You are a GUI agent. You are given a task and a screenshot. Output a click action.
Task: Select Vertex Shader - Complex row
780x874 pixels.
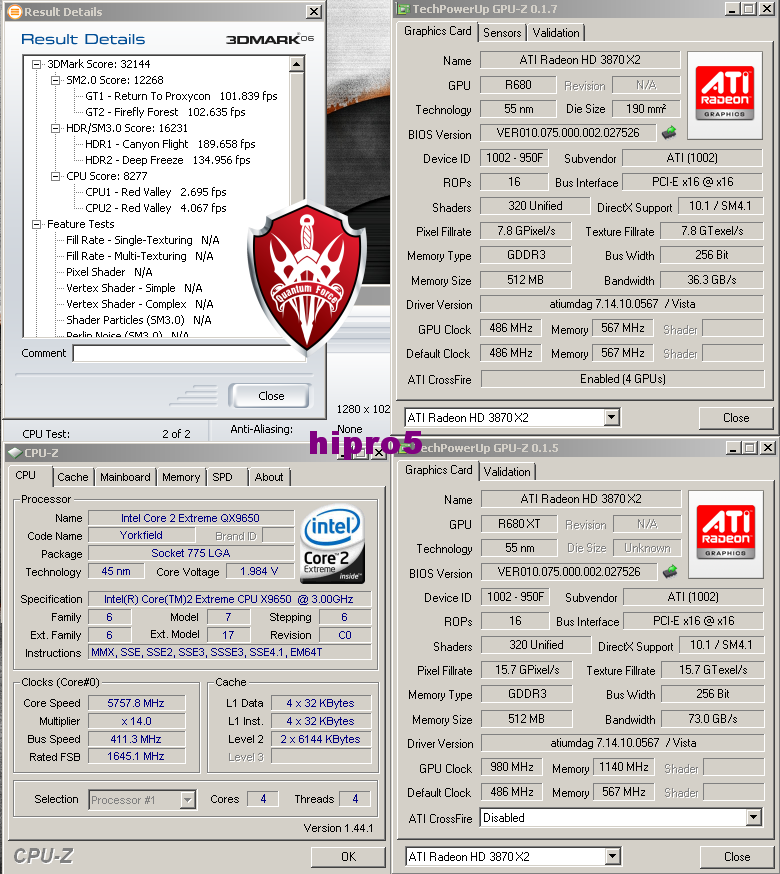139,304
